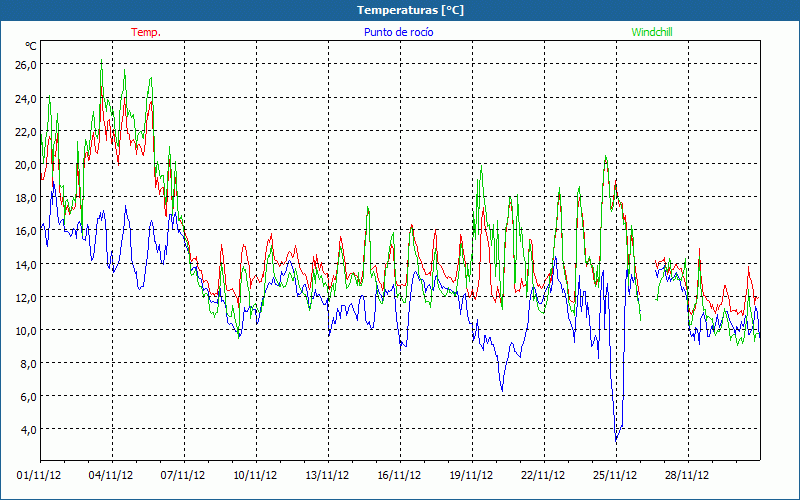Click the 13/11/12 date label

pyautogui.click(x=327, y=475)
